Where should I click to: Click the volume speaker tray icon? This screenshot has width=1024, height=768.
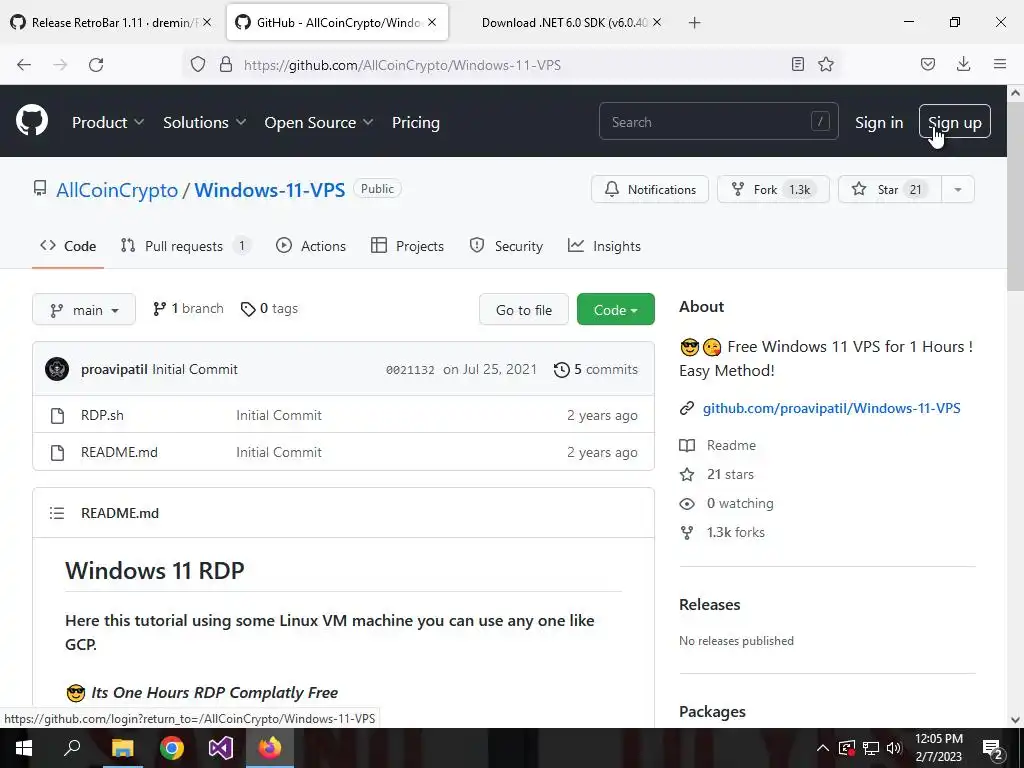click(x=894, y=748)
